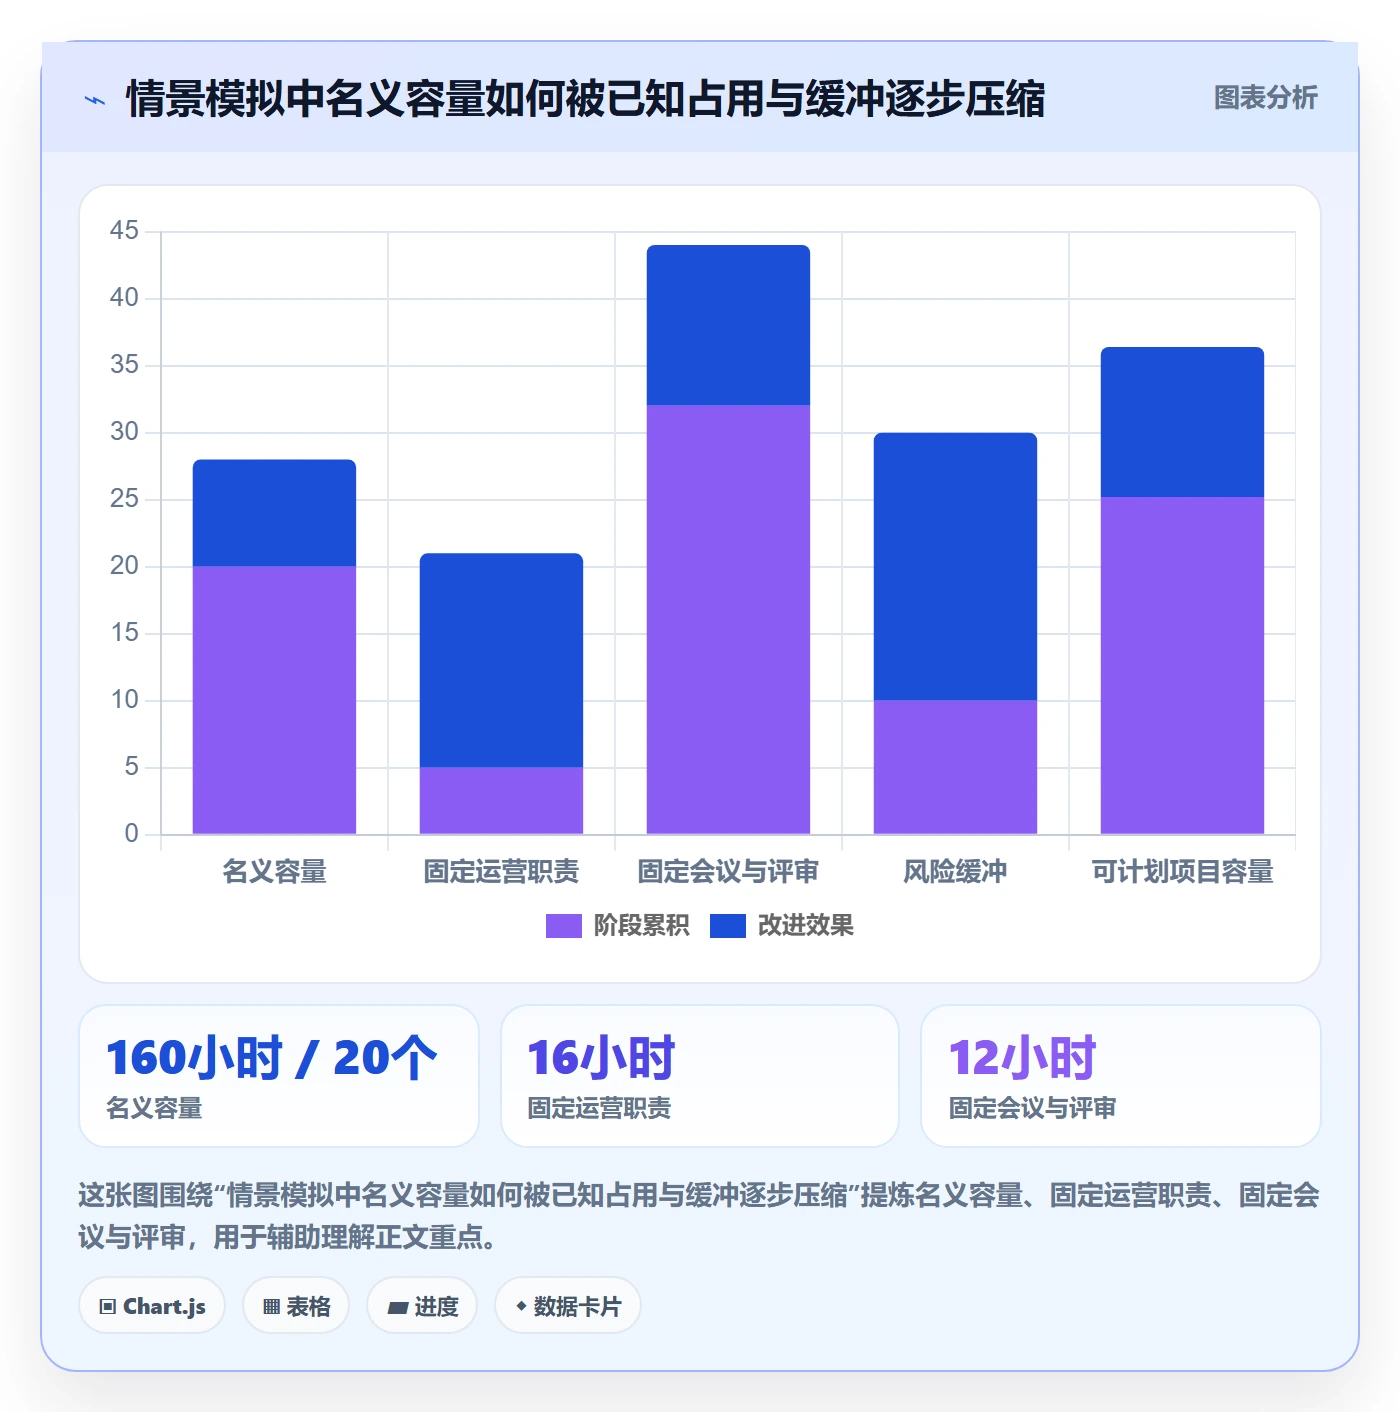Click the purple segment of 可计划项目容量 bar
This screenshot has width=1400, height=1412.
[x=1182, y=666]
